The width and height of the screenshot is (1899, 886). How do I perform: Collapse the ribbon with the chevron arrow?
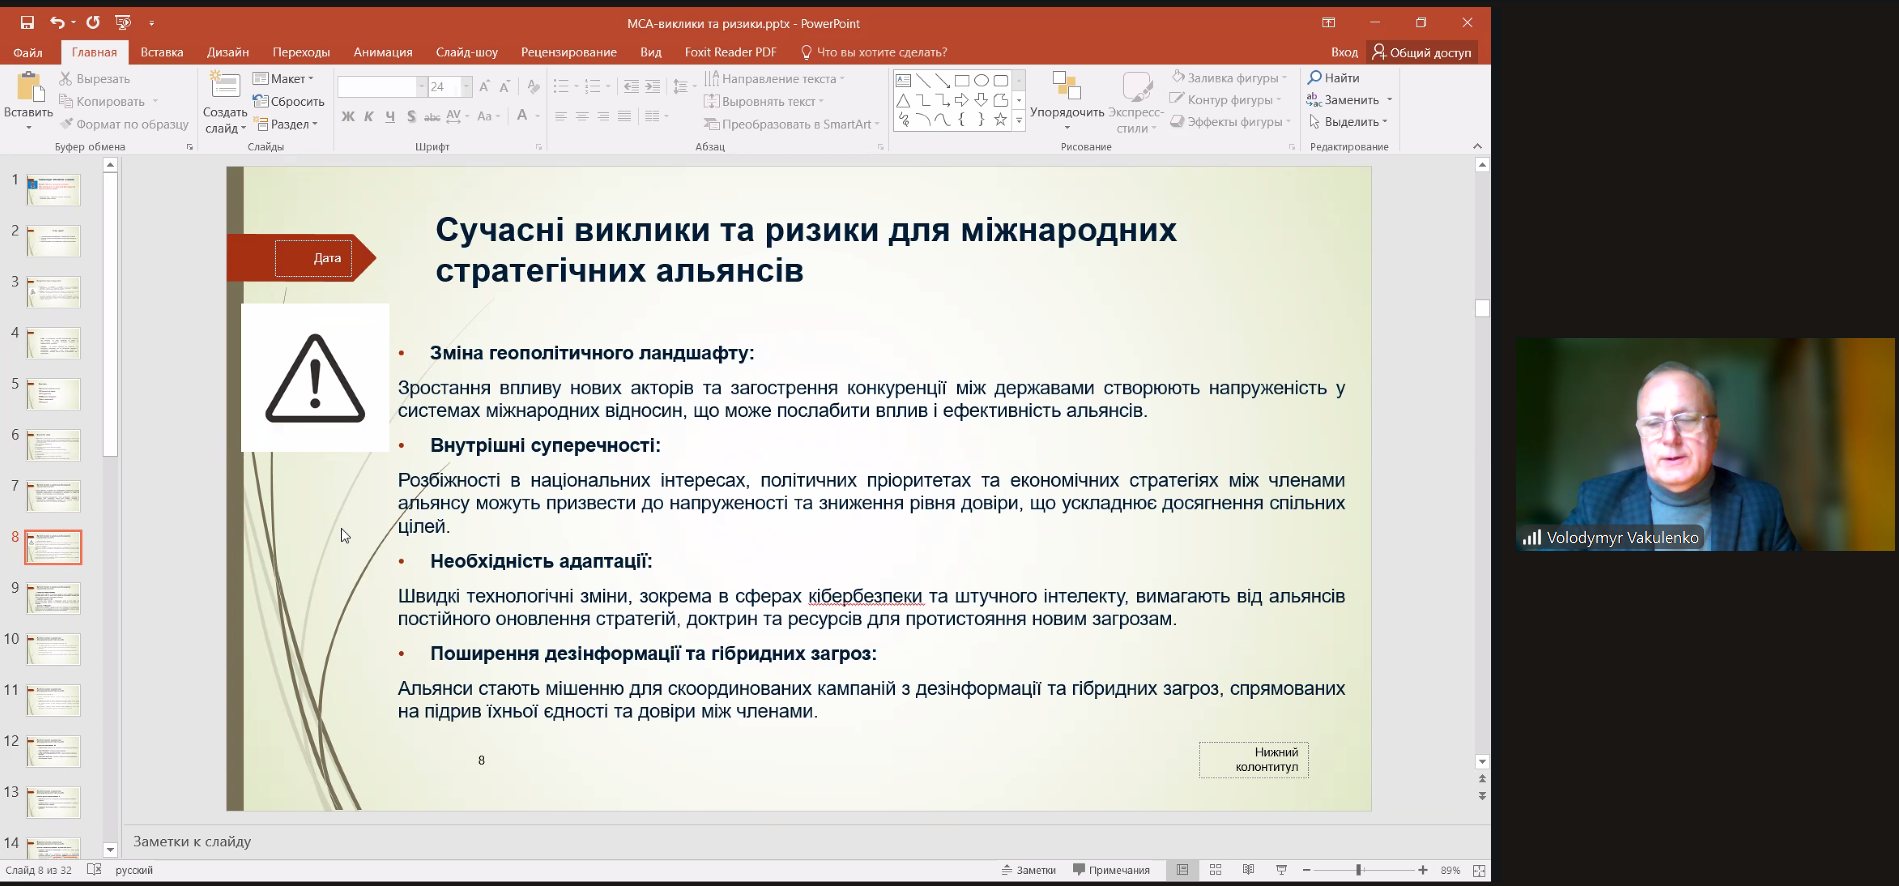tap(1477, 147)
